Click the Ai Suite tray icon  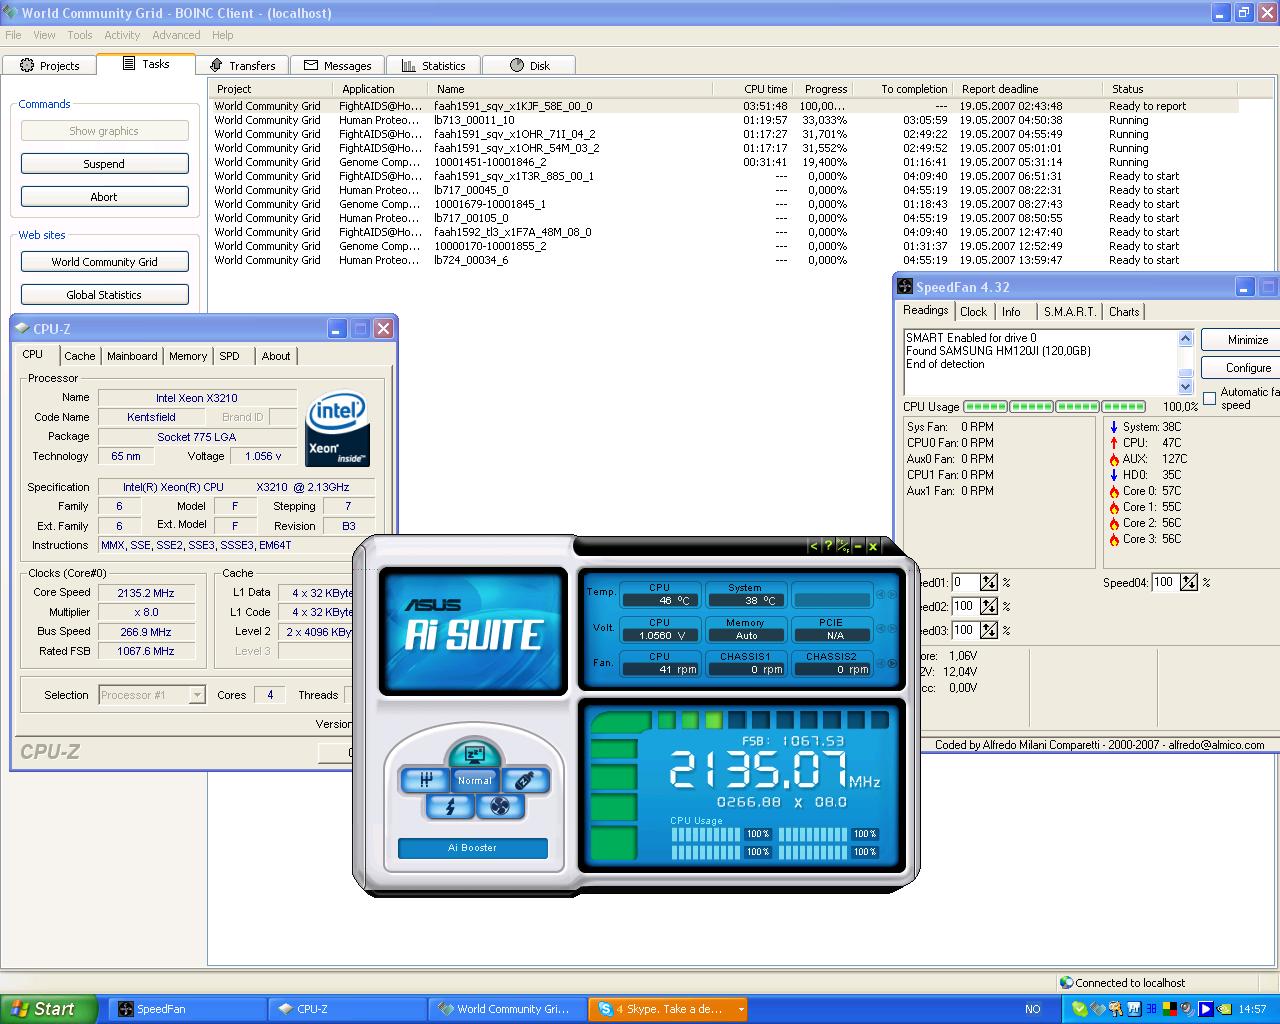tap(1134, 1009)
